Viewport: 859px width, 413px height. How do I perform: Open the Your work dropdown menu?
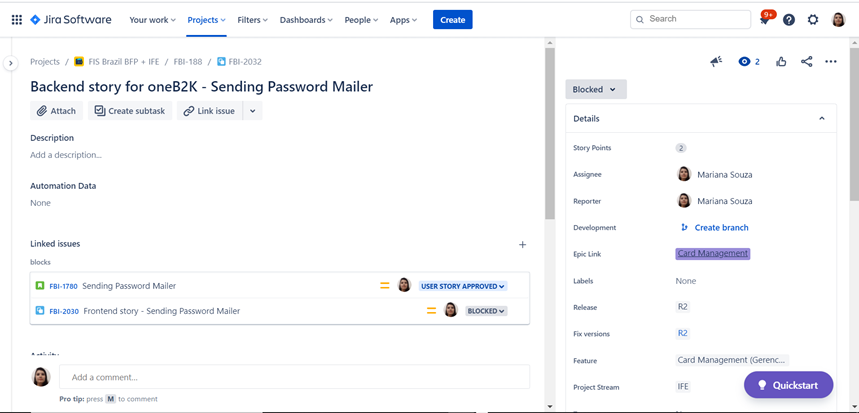pos(152,20)
